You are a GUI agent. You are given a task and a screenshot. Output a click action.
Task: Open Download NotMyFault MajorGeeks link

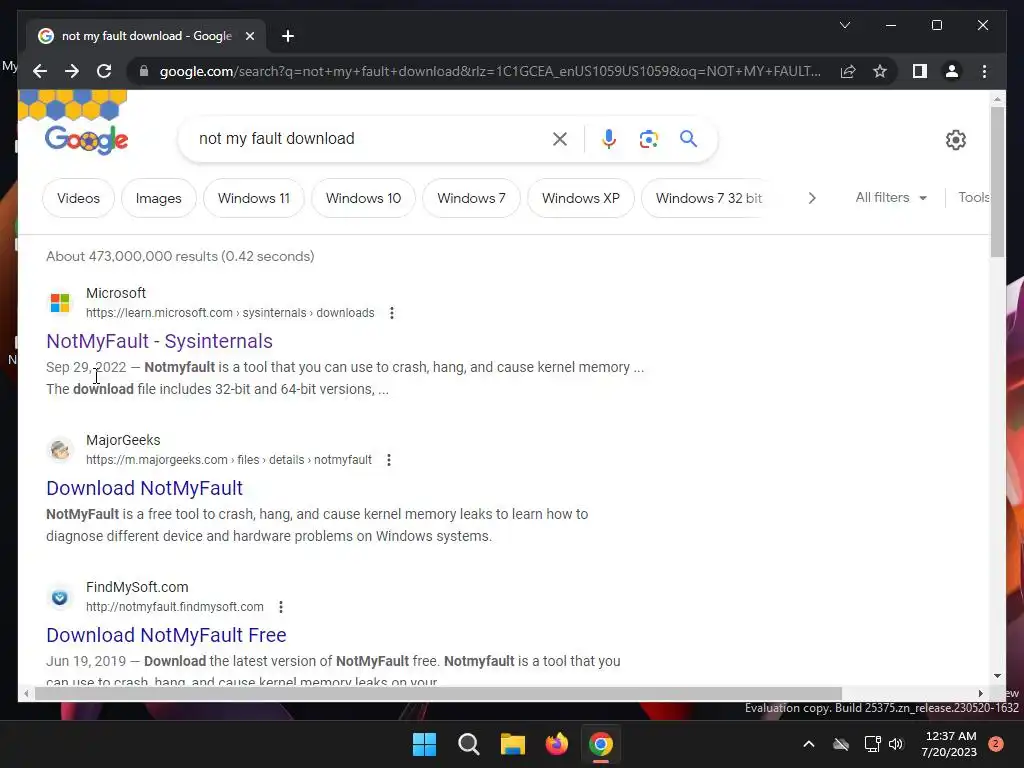coord(144,488)
